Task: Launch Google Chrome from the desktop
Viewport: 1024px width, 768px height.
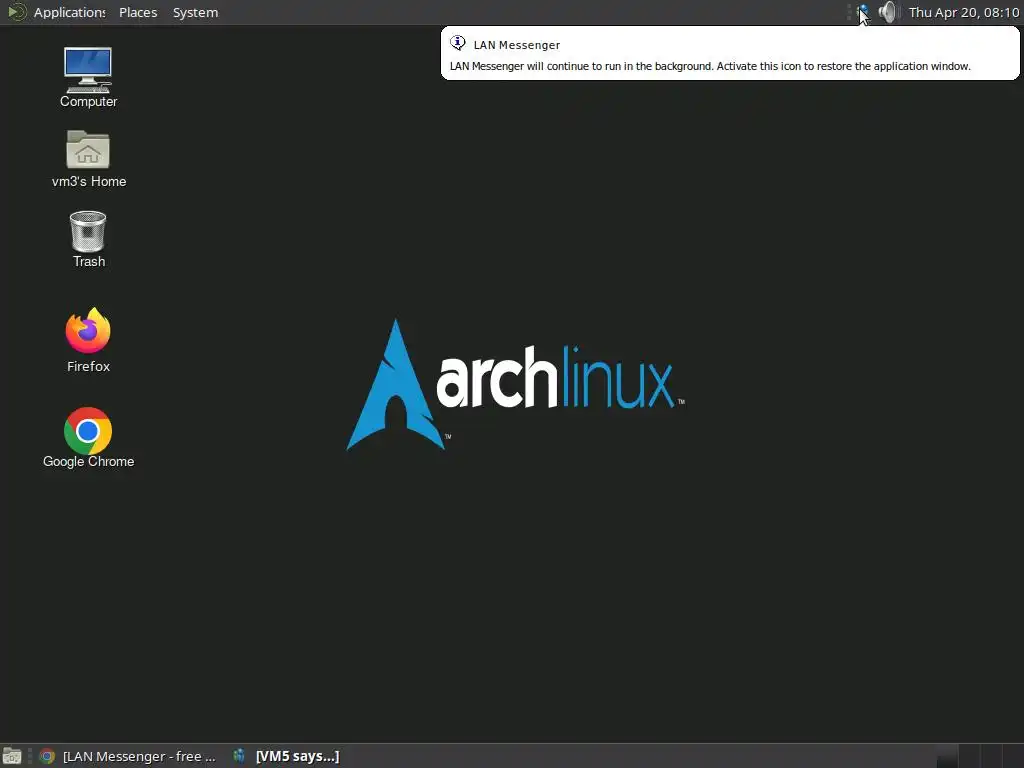Action: pyautogui.click(x=88, y=438)
